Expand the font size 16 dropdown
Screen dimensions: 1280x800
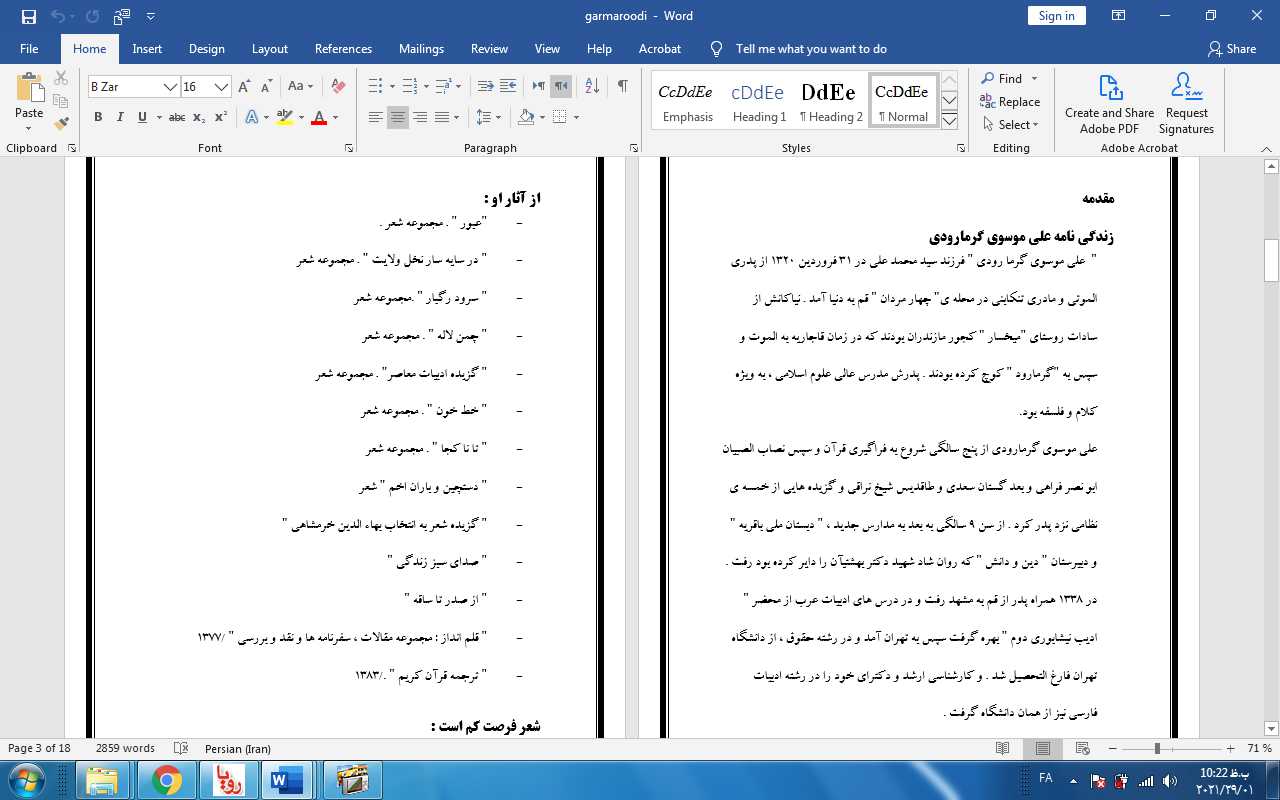click(222, 87)
